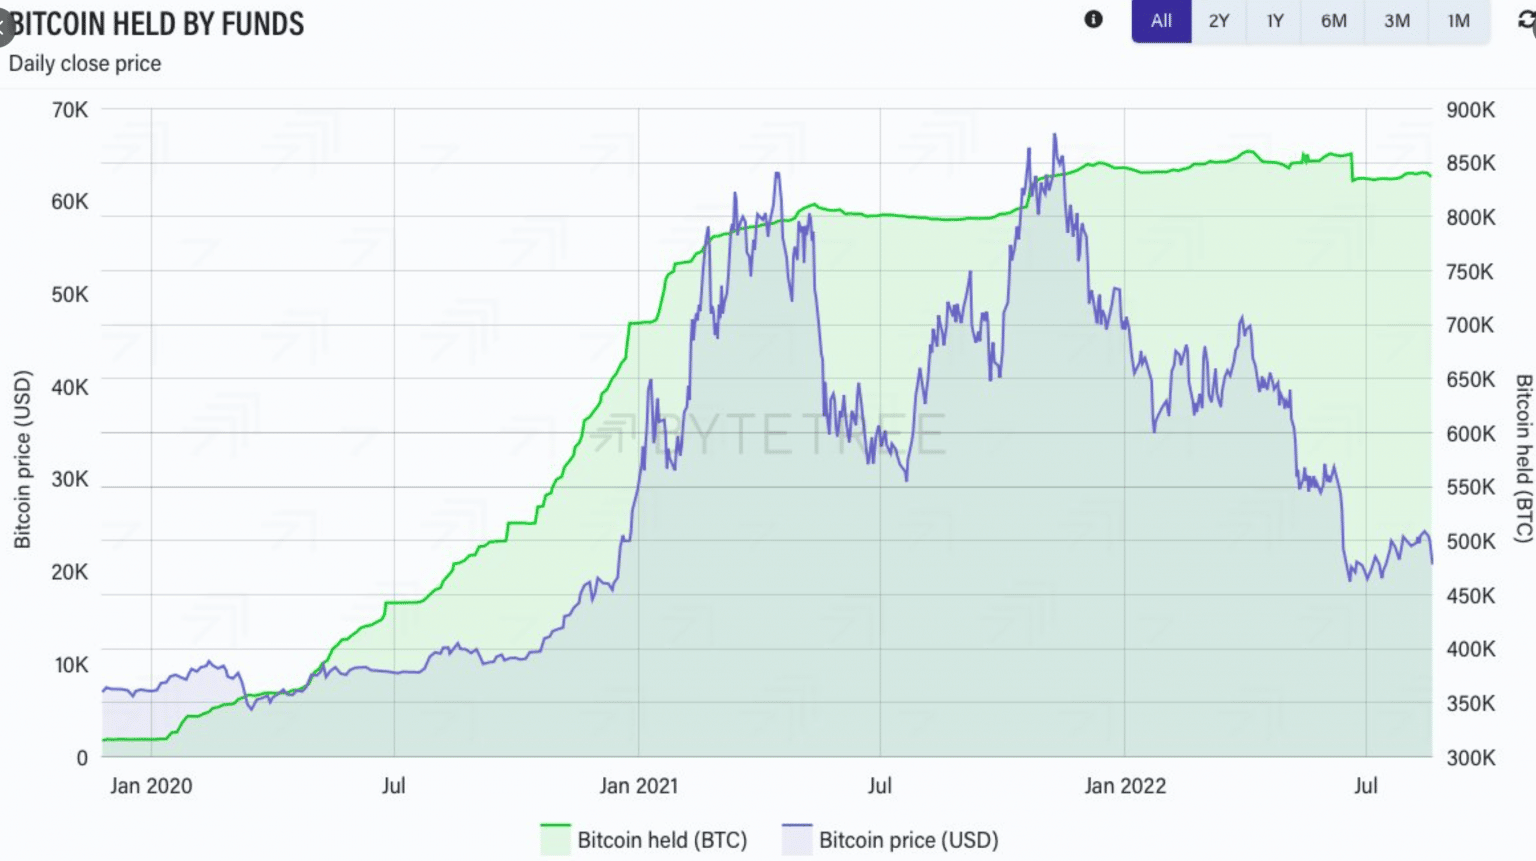Click the Jan 2022 x-axis label
1536x861 pixels.
click(x=1125, y=786)
